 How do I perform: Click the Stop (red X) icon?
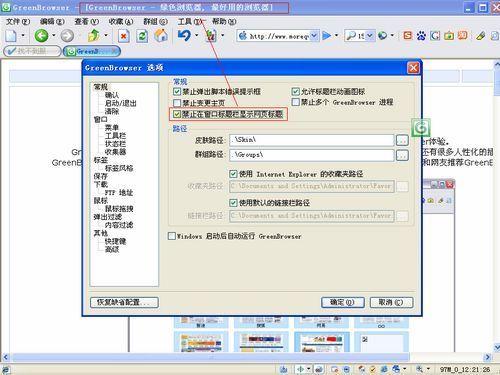click(124, 36)
